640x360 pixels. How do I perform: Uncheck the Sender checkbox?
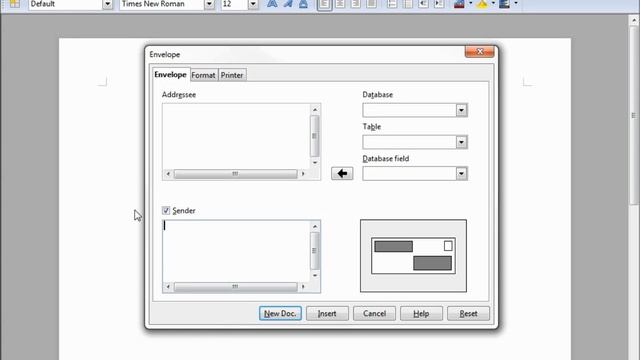tap(166, 211)
